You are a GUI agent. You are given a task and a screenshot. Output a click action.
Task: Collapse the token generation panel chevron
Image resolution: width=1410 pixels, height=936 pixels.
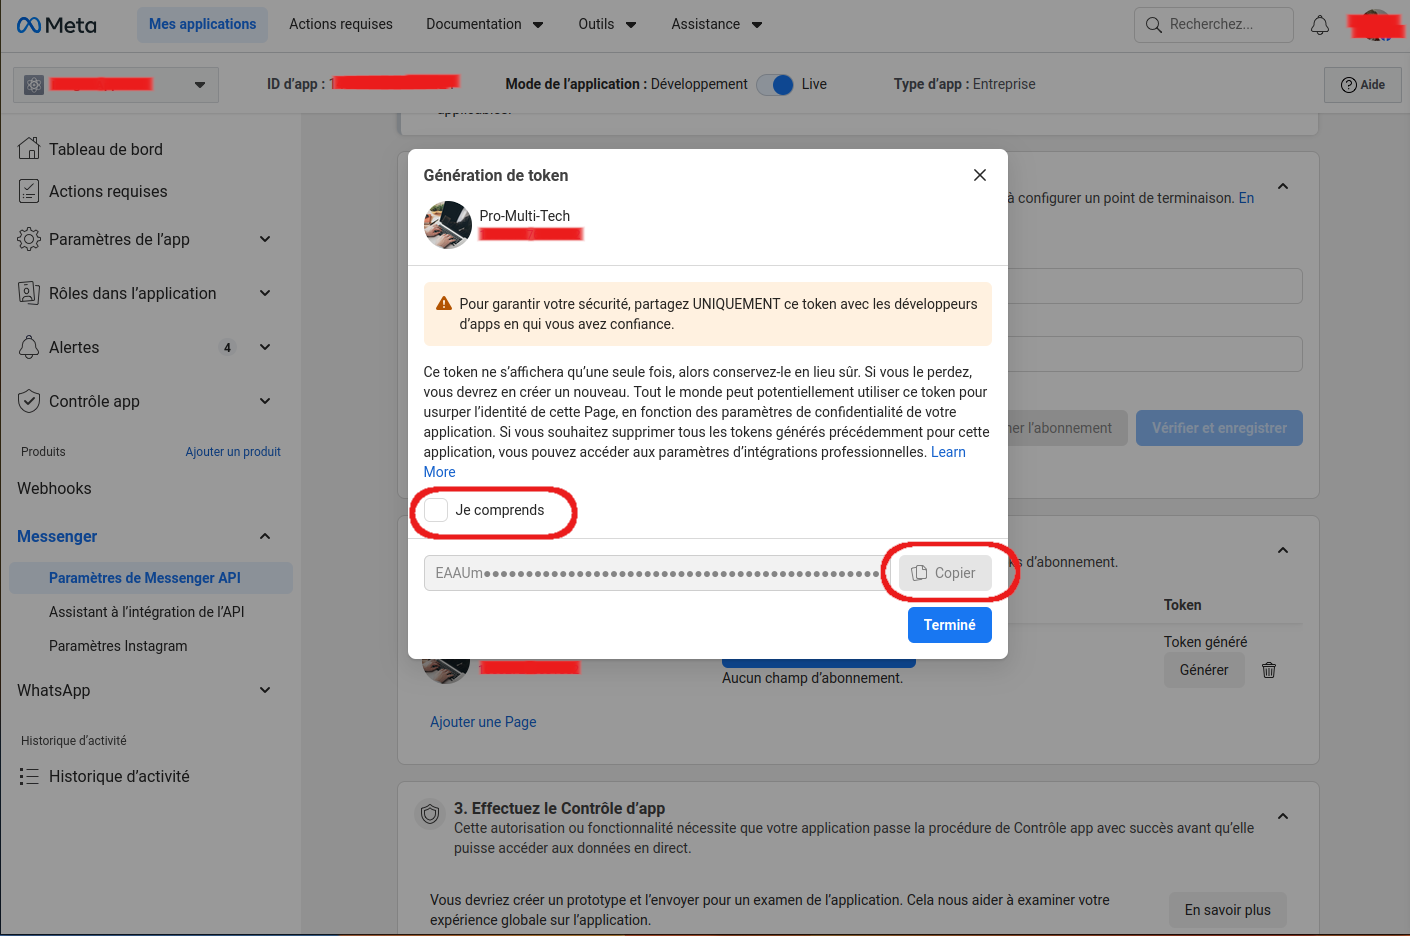[1283, 551]
